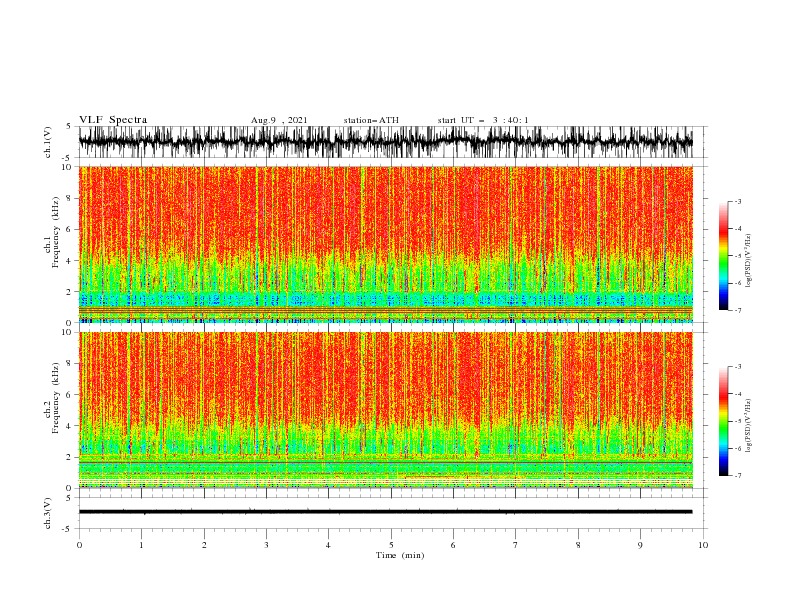Click the ch.1 colorbar 'log(PSD)(V²/Hz)' label
Screen dimensions: 792x612
pyautogui.click(x=748, y=261)
